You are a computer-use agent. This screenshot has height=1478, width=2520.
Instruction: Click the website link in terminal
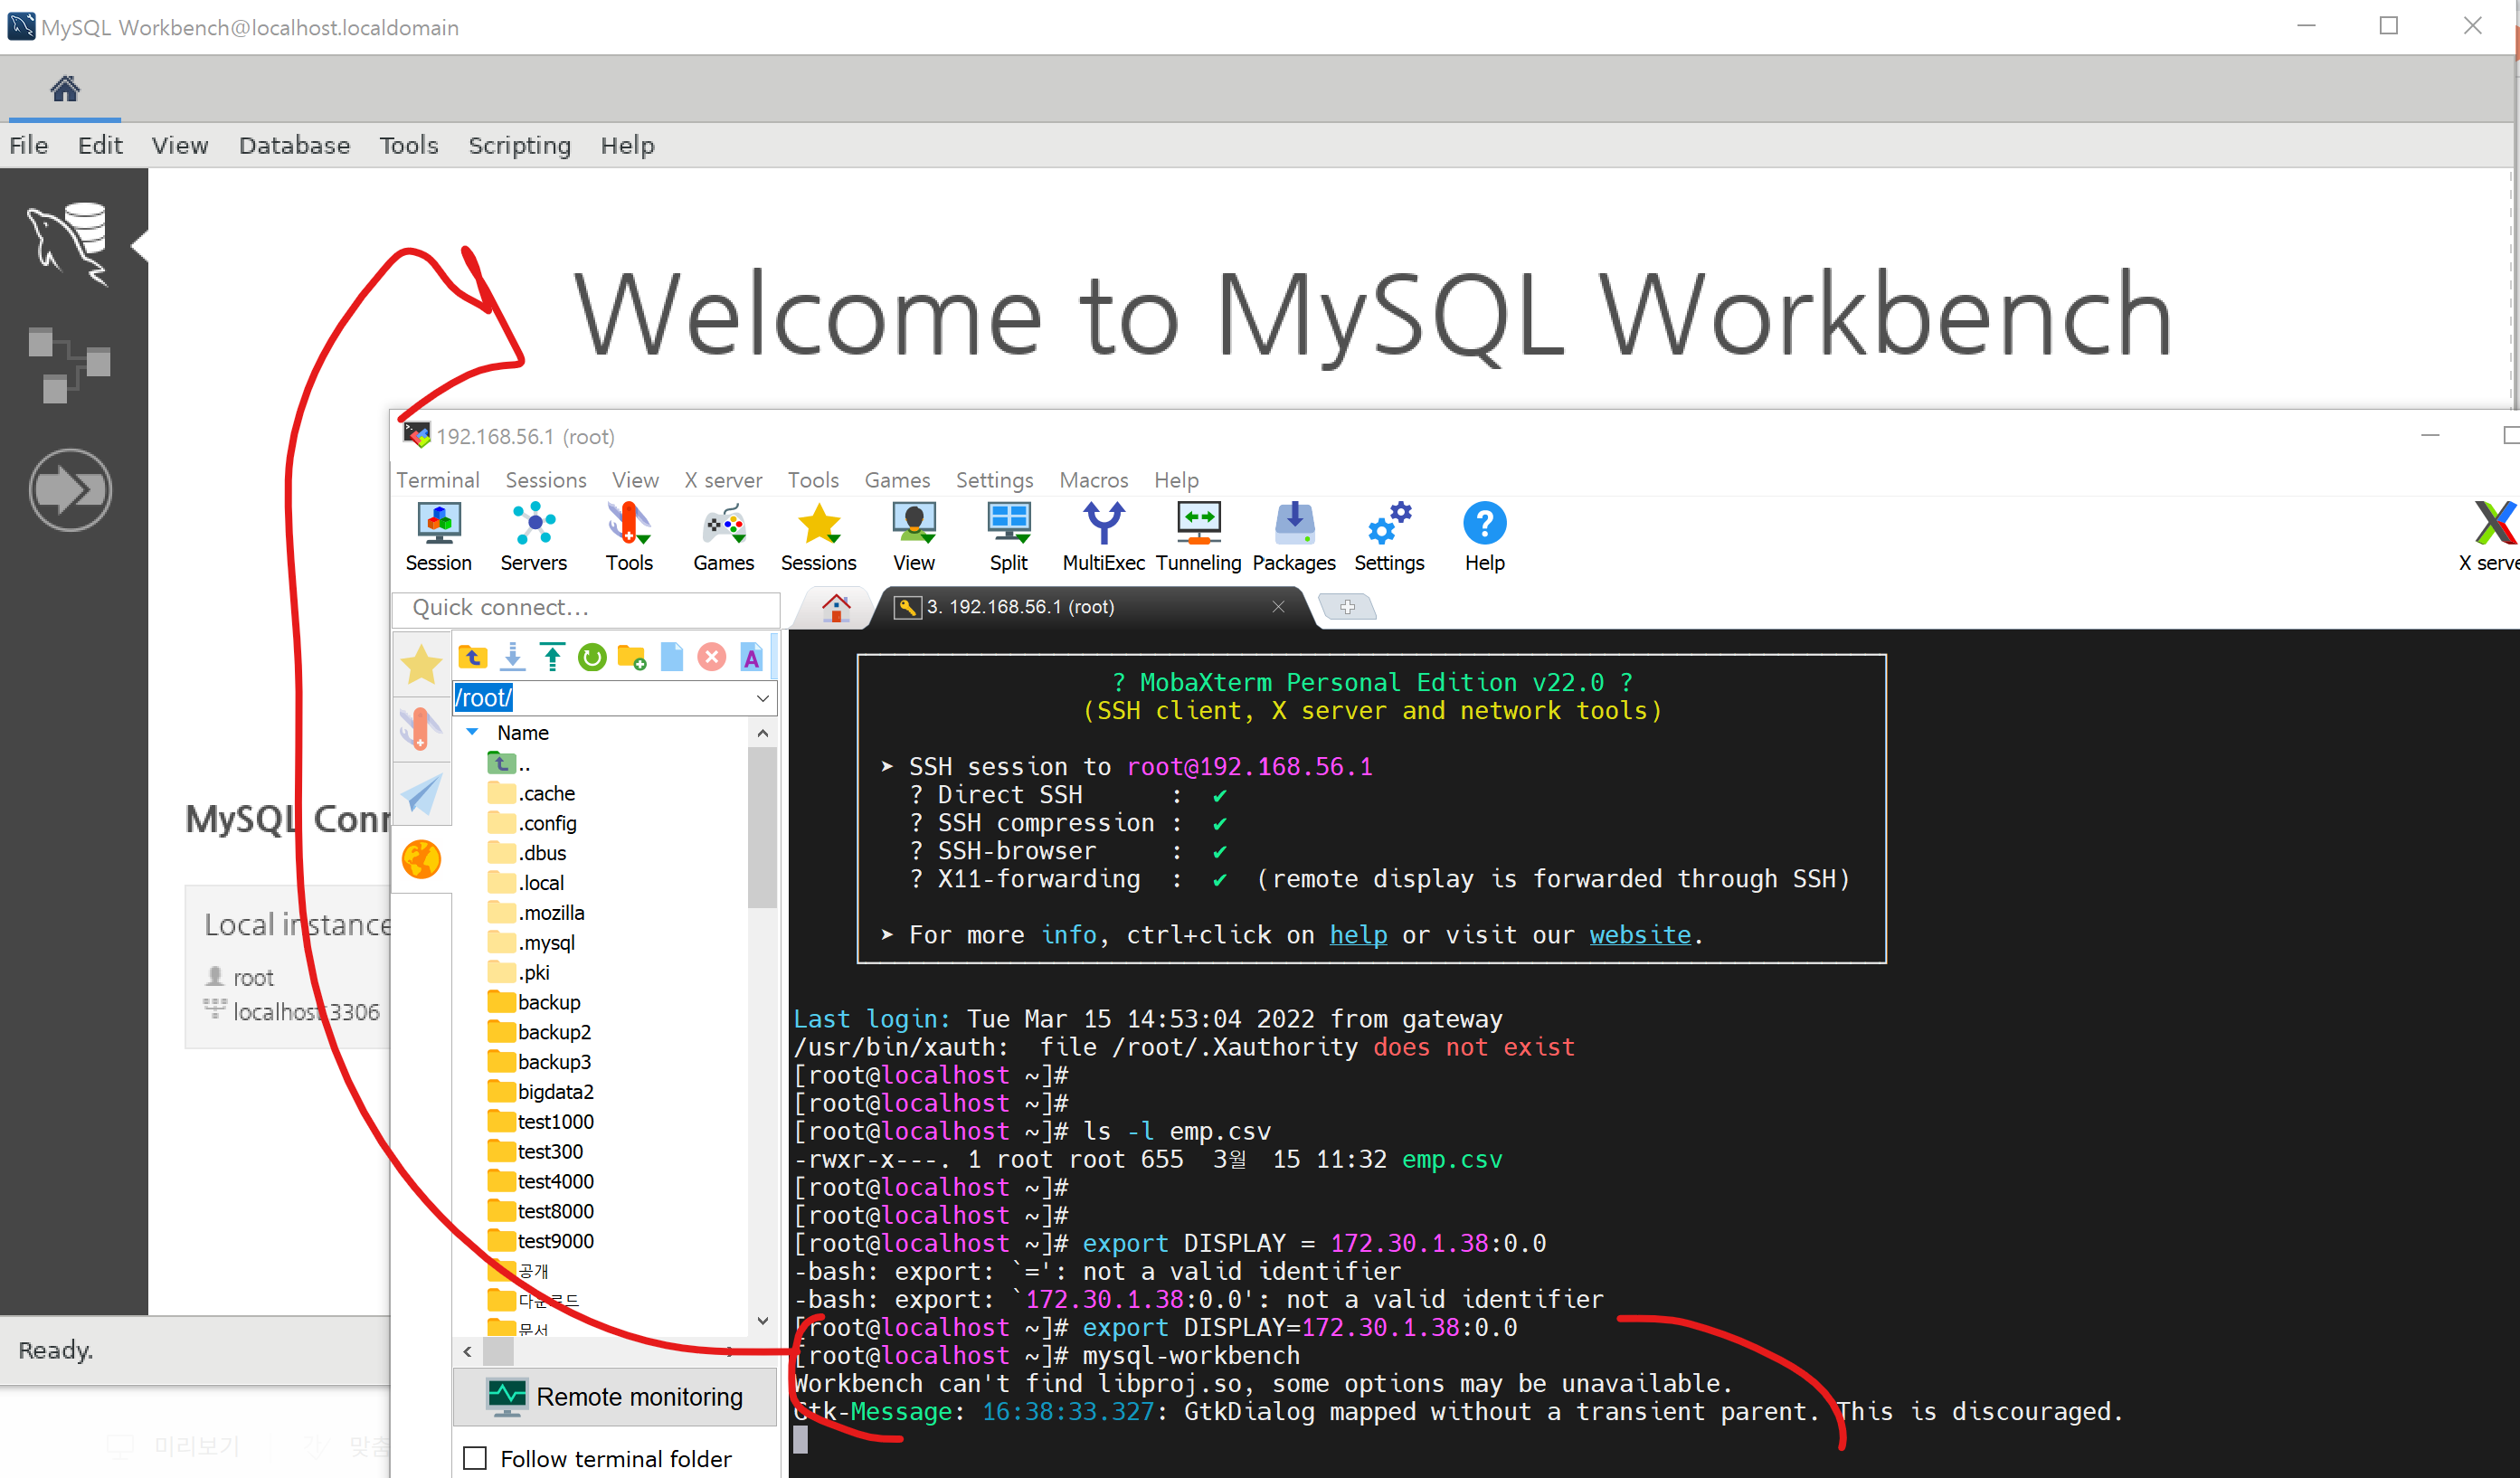pos(1639,934)
